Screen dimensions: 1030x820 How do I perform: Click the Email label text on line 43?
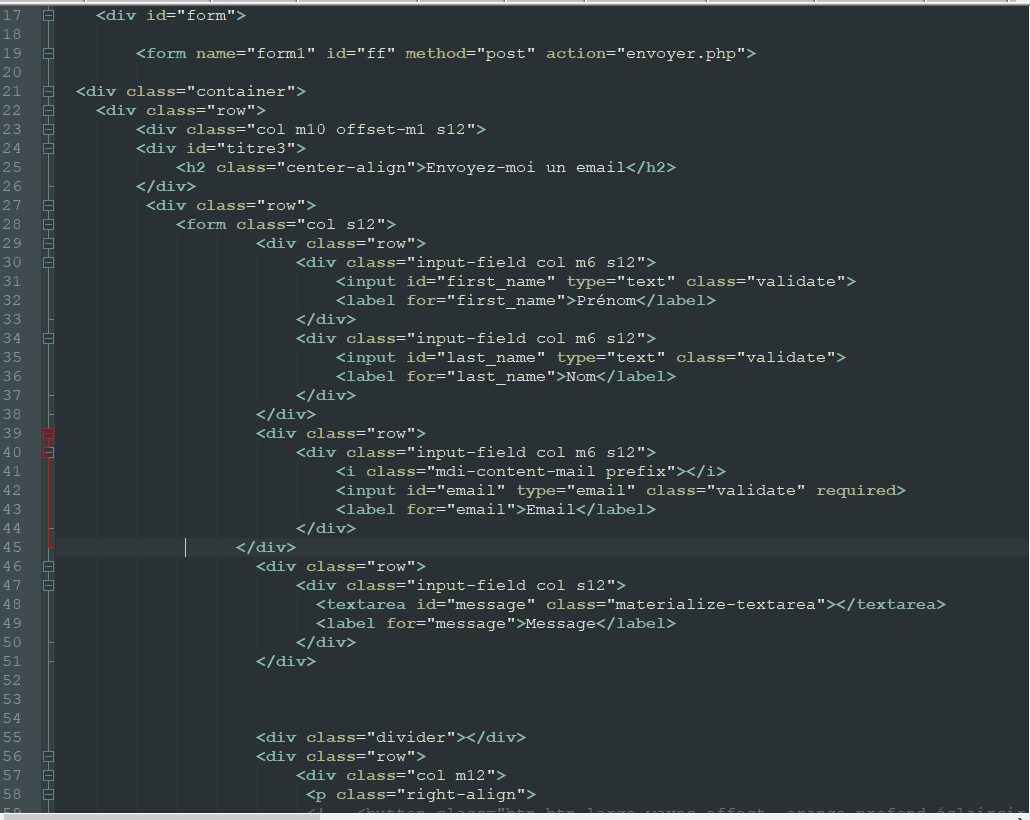(551, 510)
